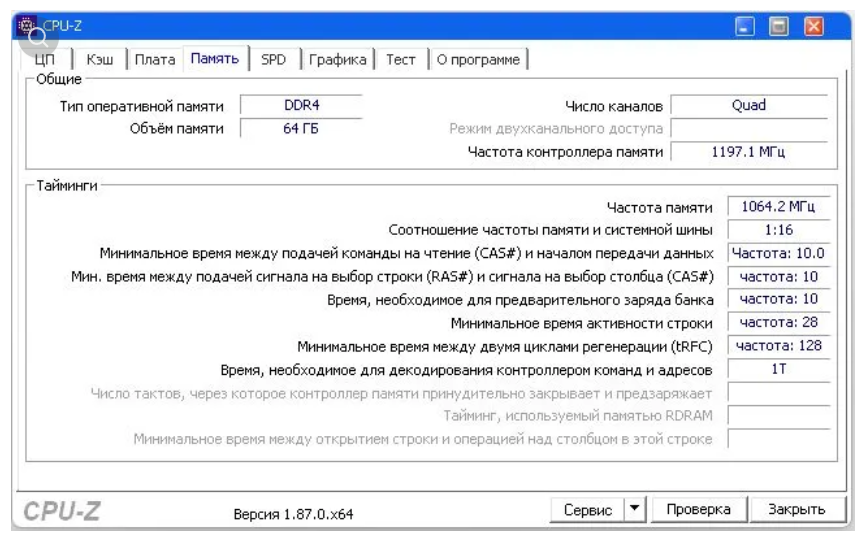Viewport: 860px width, 536px height.
Task: Click the empty dual-channel mode field
Action: (749, 129)
